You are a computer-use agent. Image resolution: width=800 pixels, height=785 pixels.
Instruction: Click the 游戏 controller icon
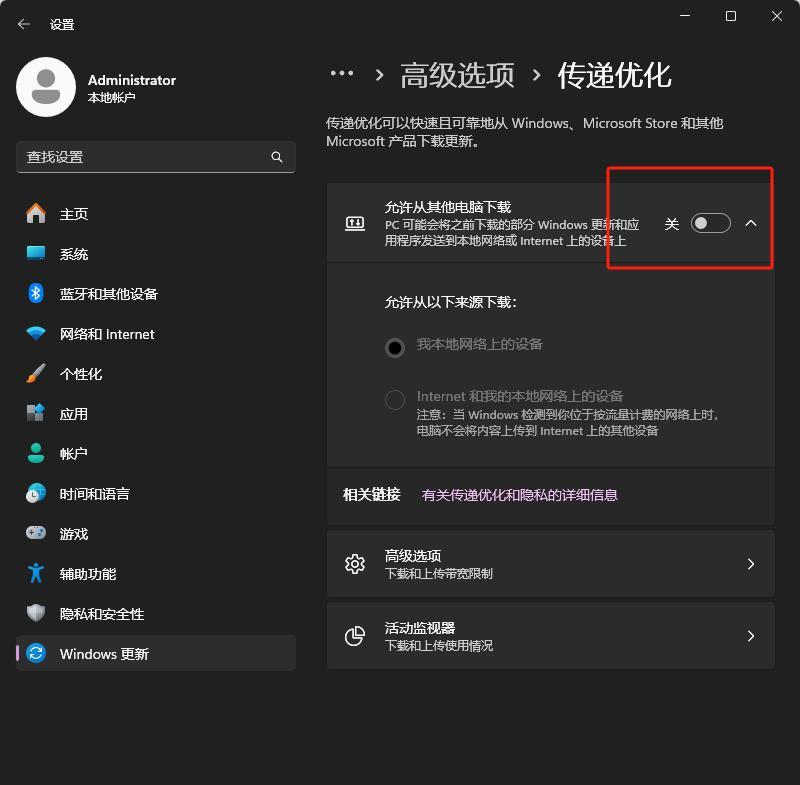pyautogui.click(x=36, y=533)
